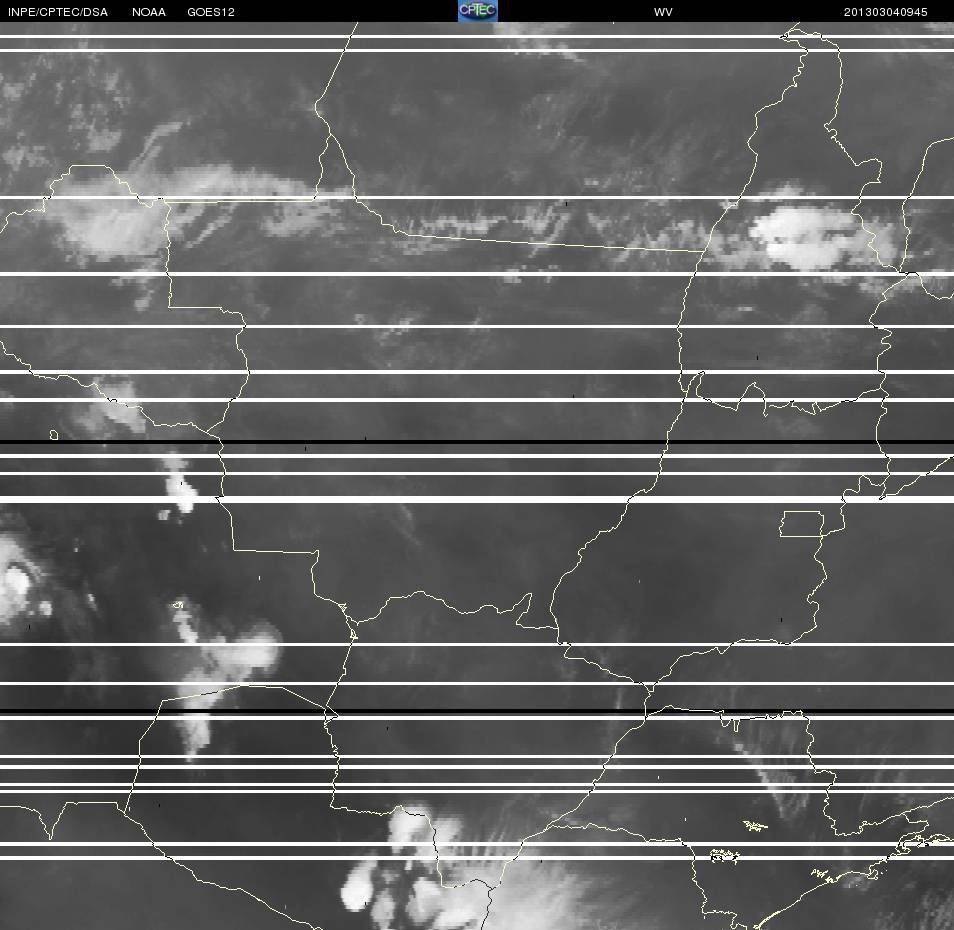Click the WV channel label
This screenshot has width=954, height=930.
tap(663, 12)
